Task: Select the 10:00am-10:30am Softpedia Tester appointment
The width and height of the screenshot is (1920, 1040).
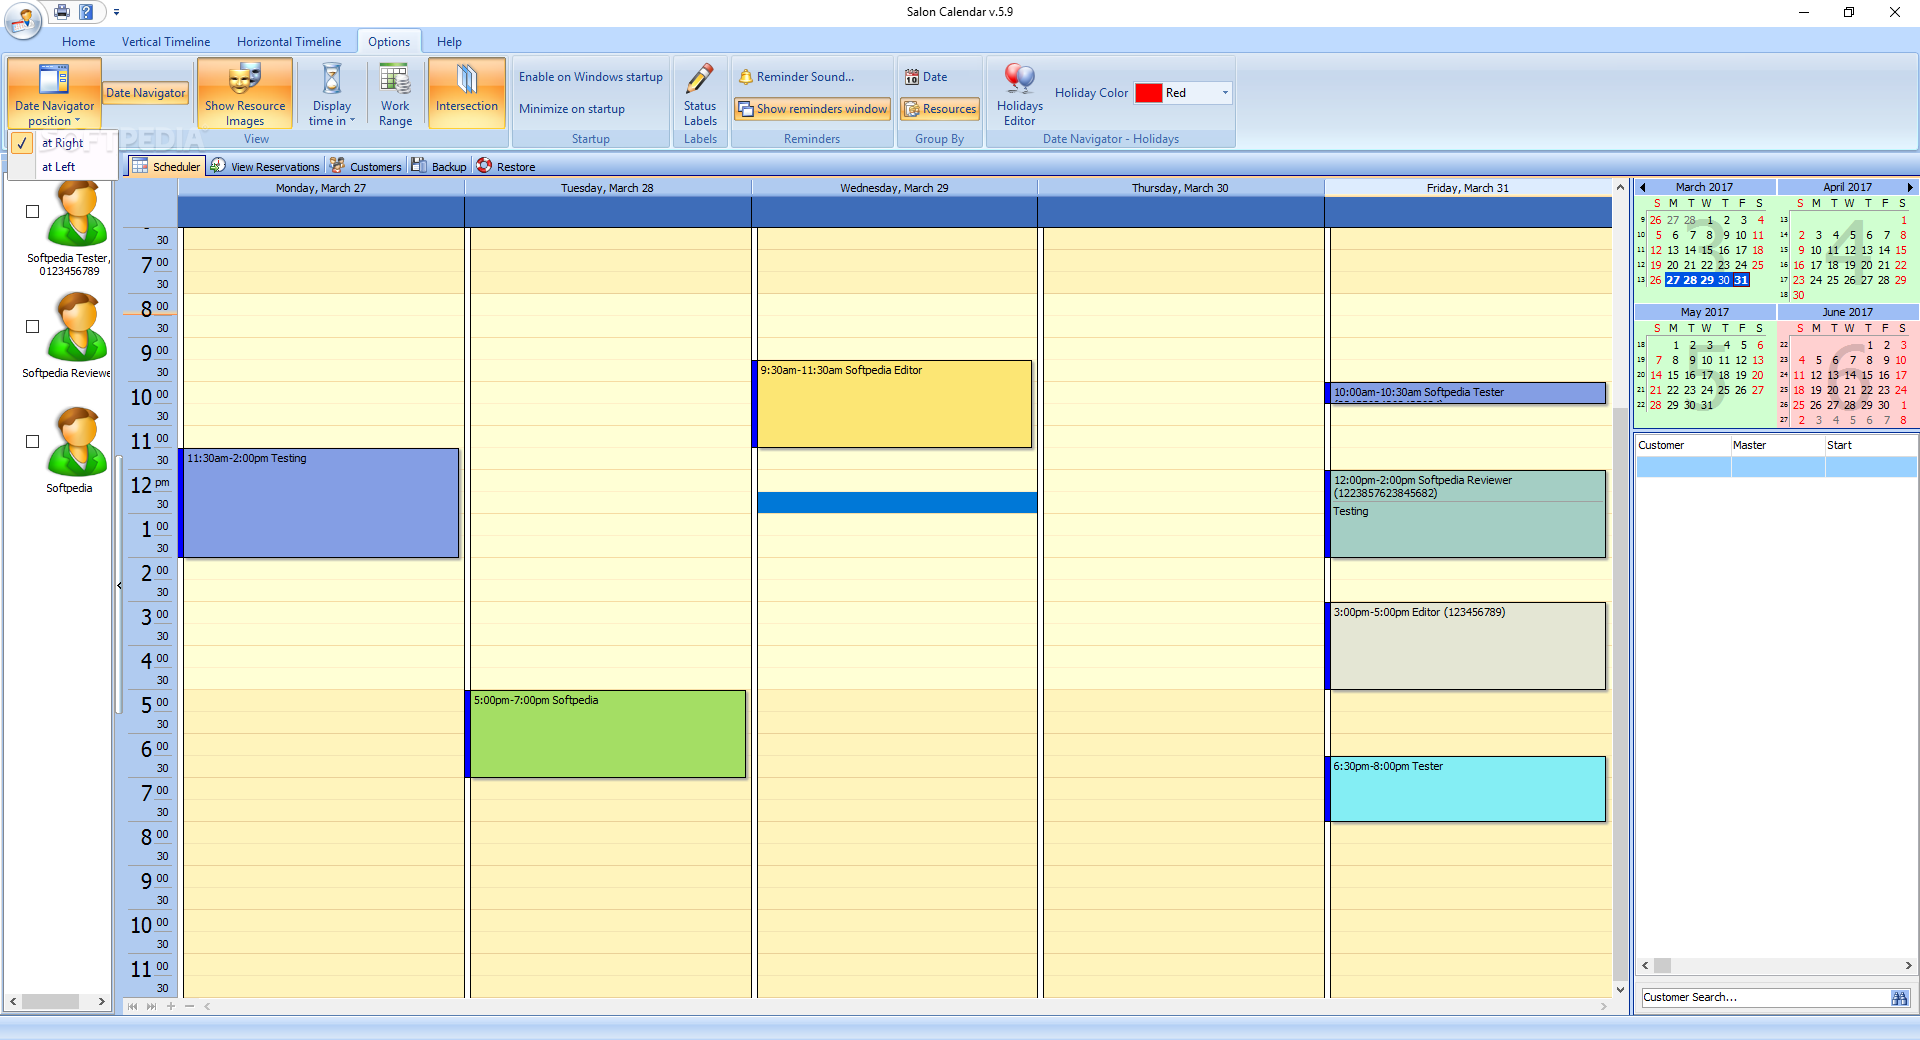Action: point(1466,393)
